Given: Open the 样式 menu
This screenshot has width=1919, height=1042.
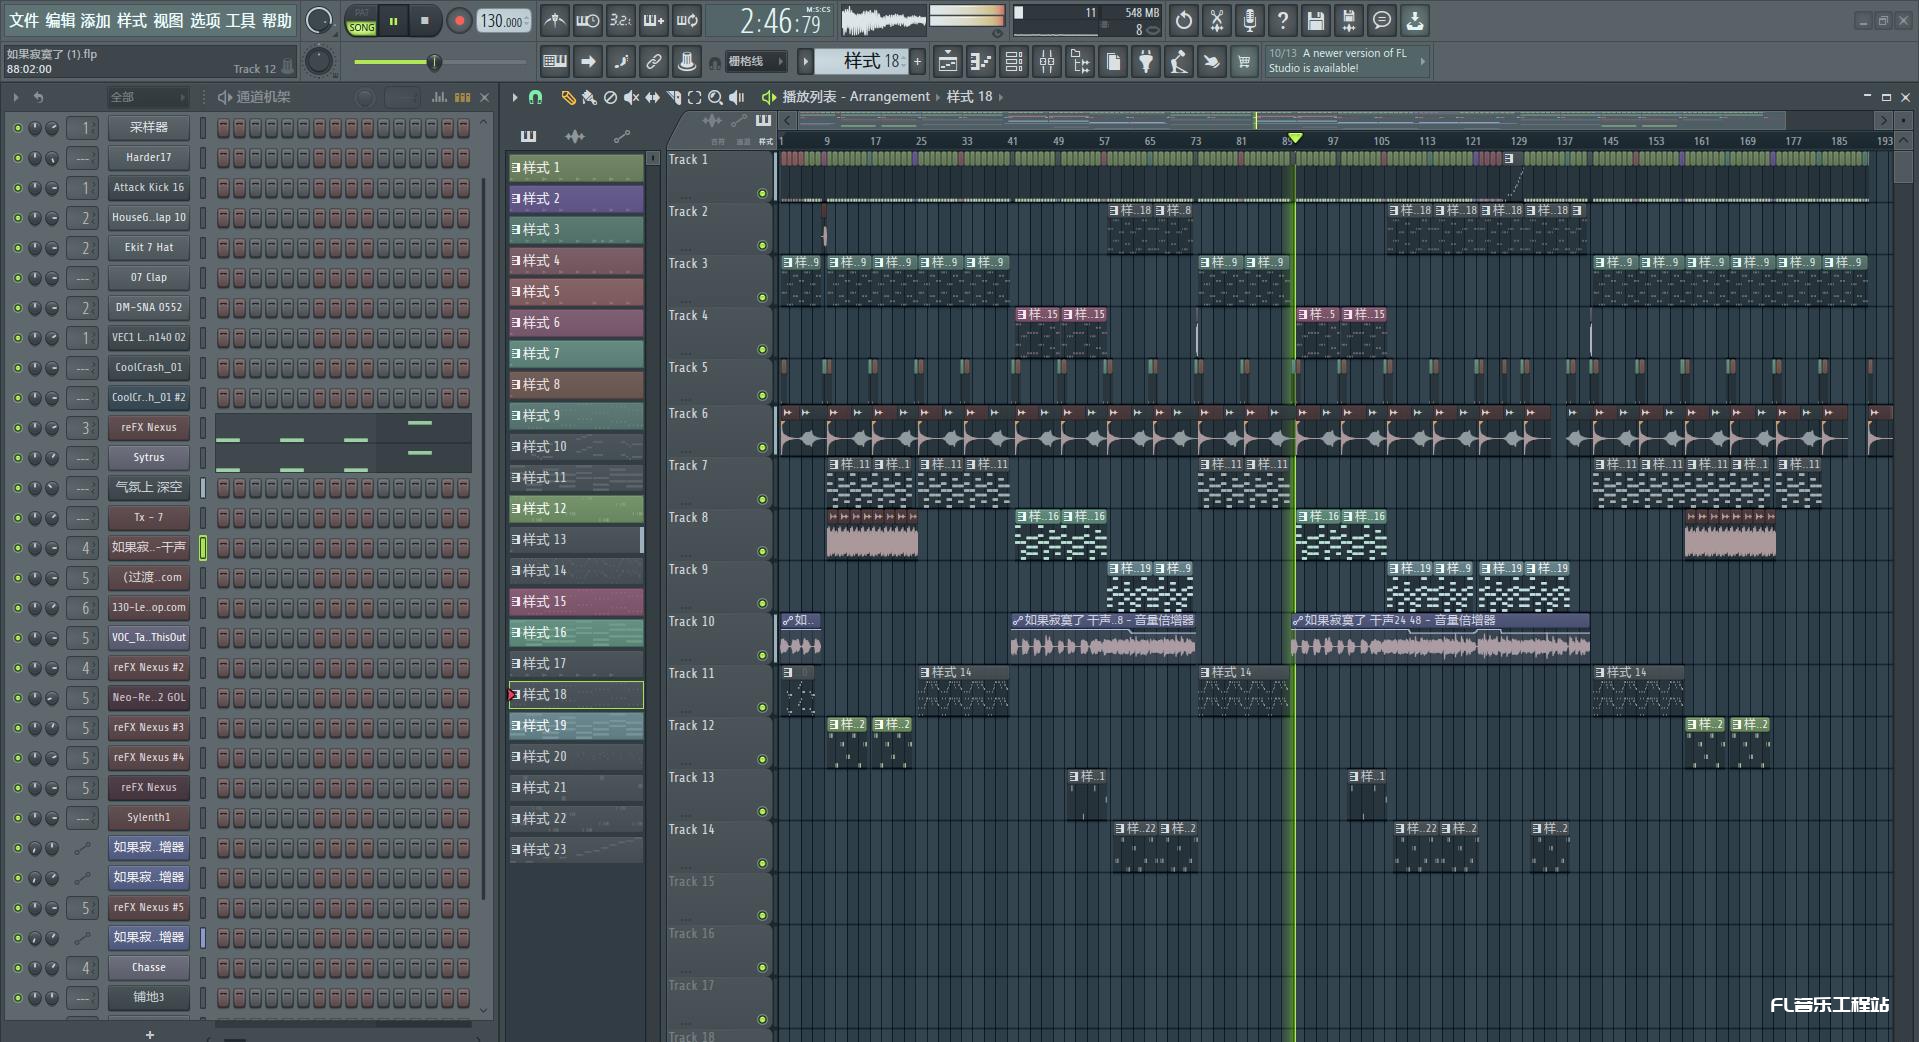Looking at the screenshot, I should 131,20.
